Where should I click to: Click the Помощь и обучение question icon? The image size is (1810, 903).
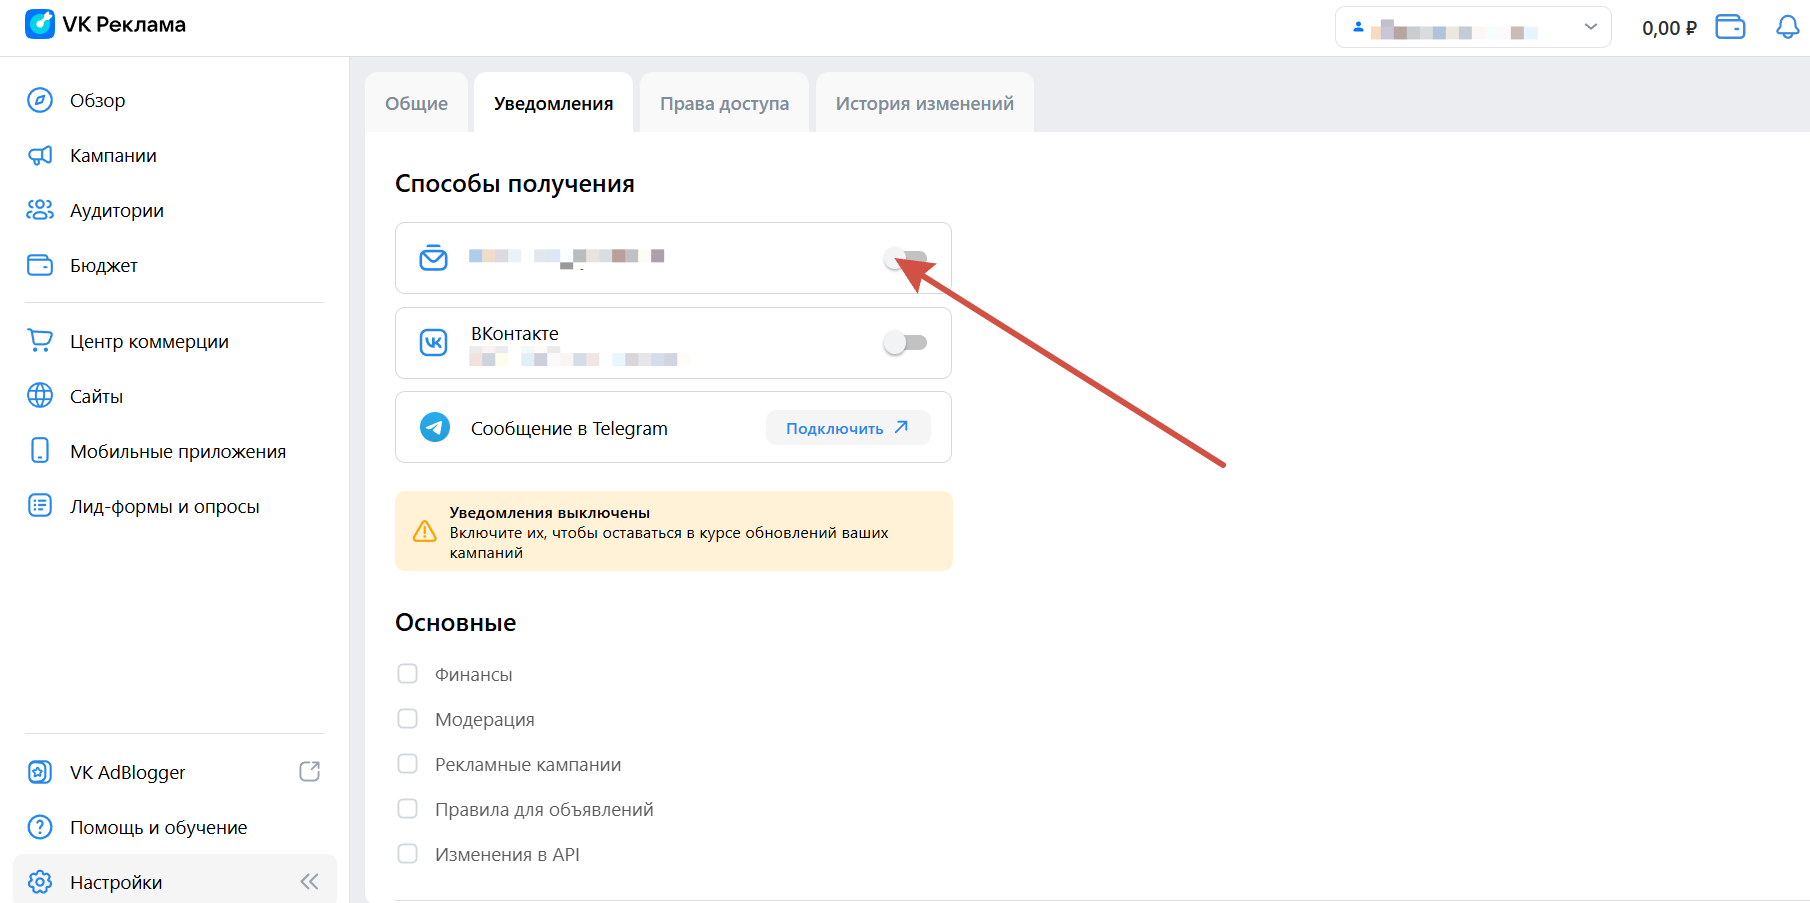click(40, 827)
